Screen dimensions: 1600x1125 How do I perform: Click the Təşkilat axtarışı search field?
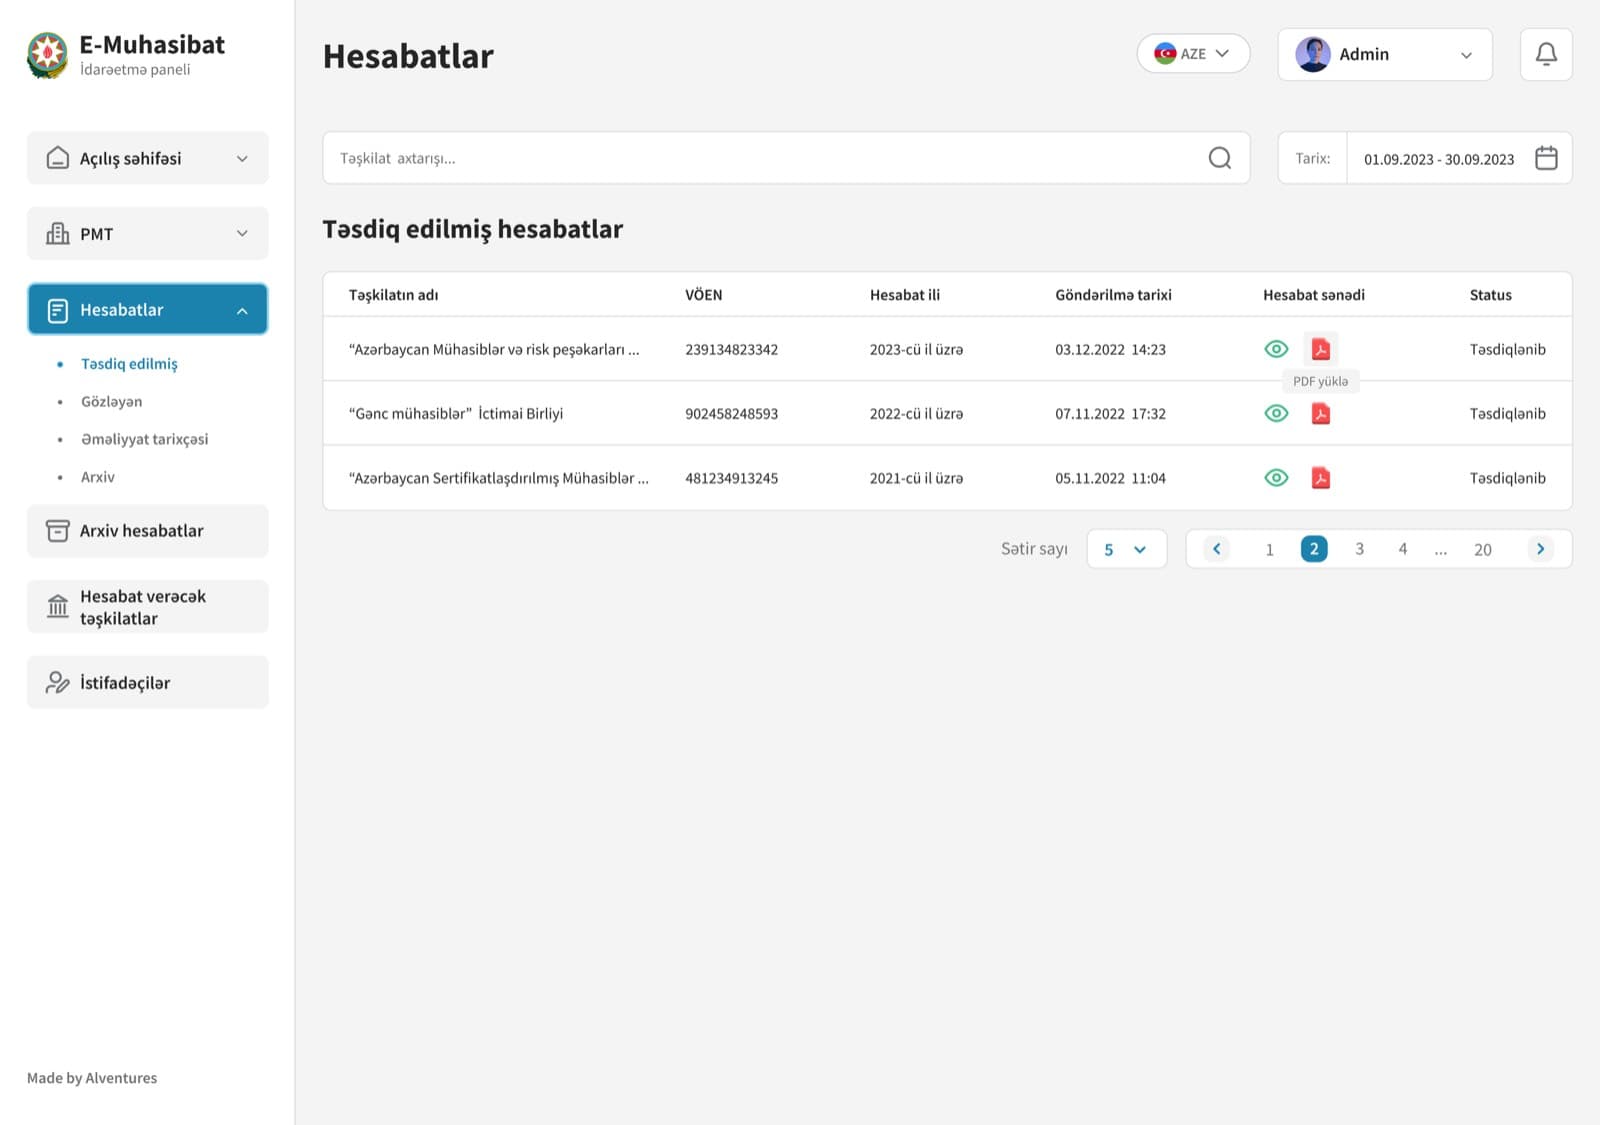(x=786, y=158)
